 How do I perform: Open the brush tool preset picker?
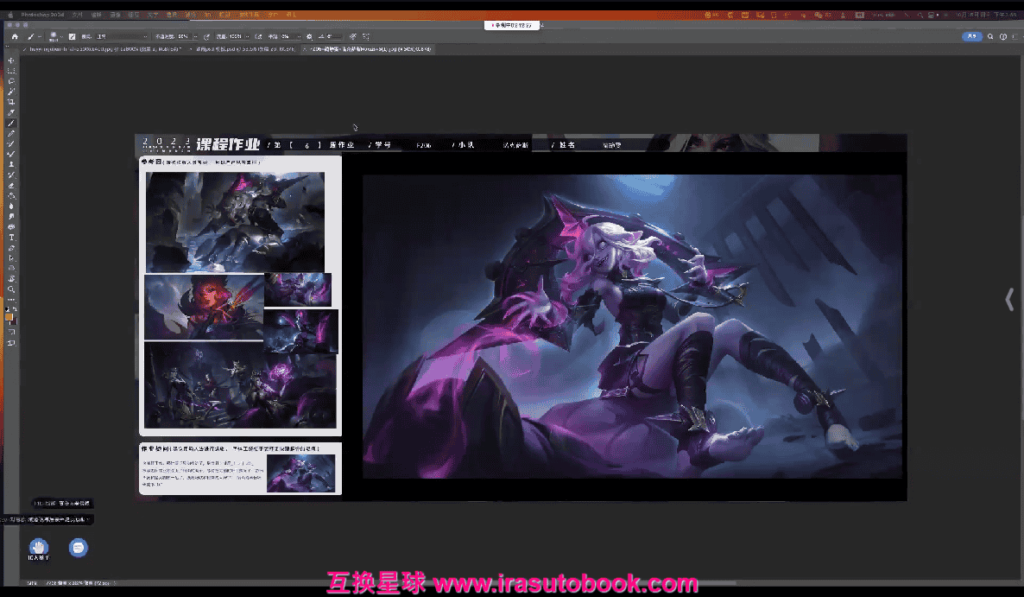(33, 37)
